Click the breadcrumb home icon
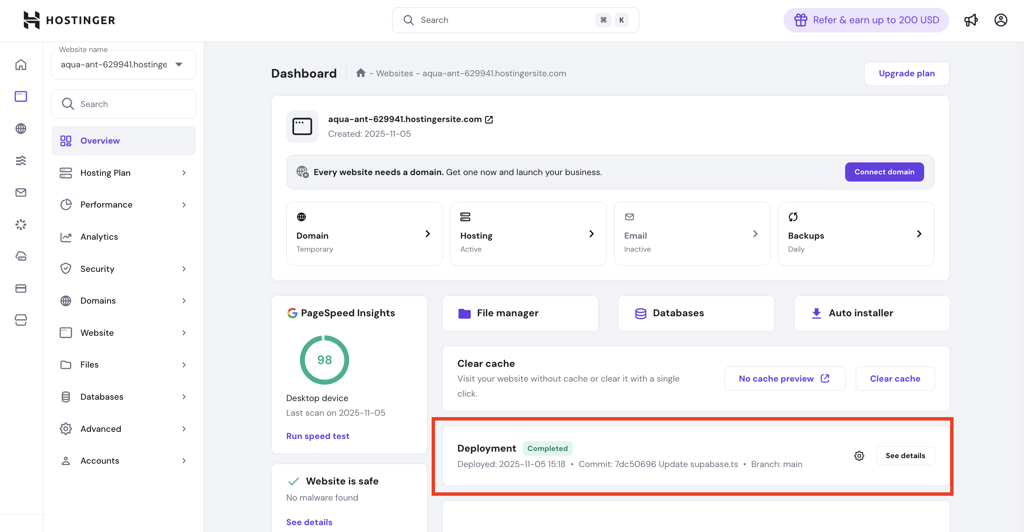 click(x=361, y=73)
